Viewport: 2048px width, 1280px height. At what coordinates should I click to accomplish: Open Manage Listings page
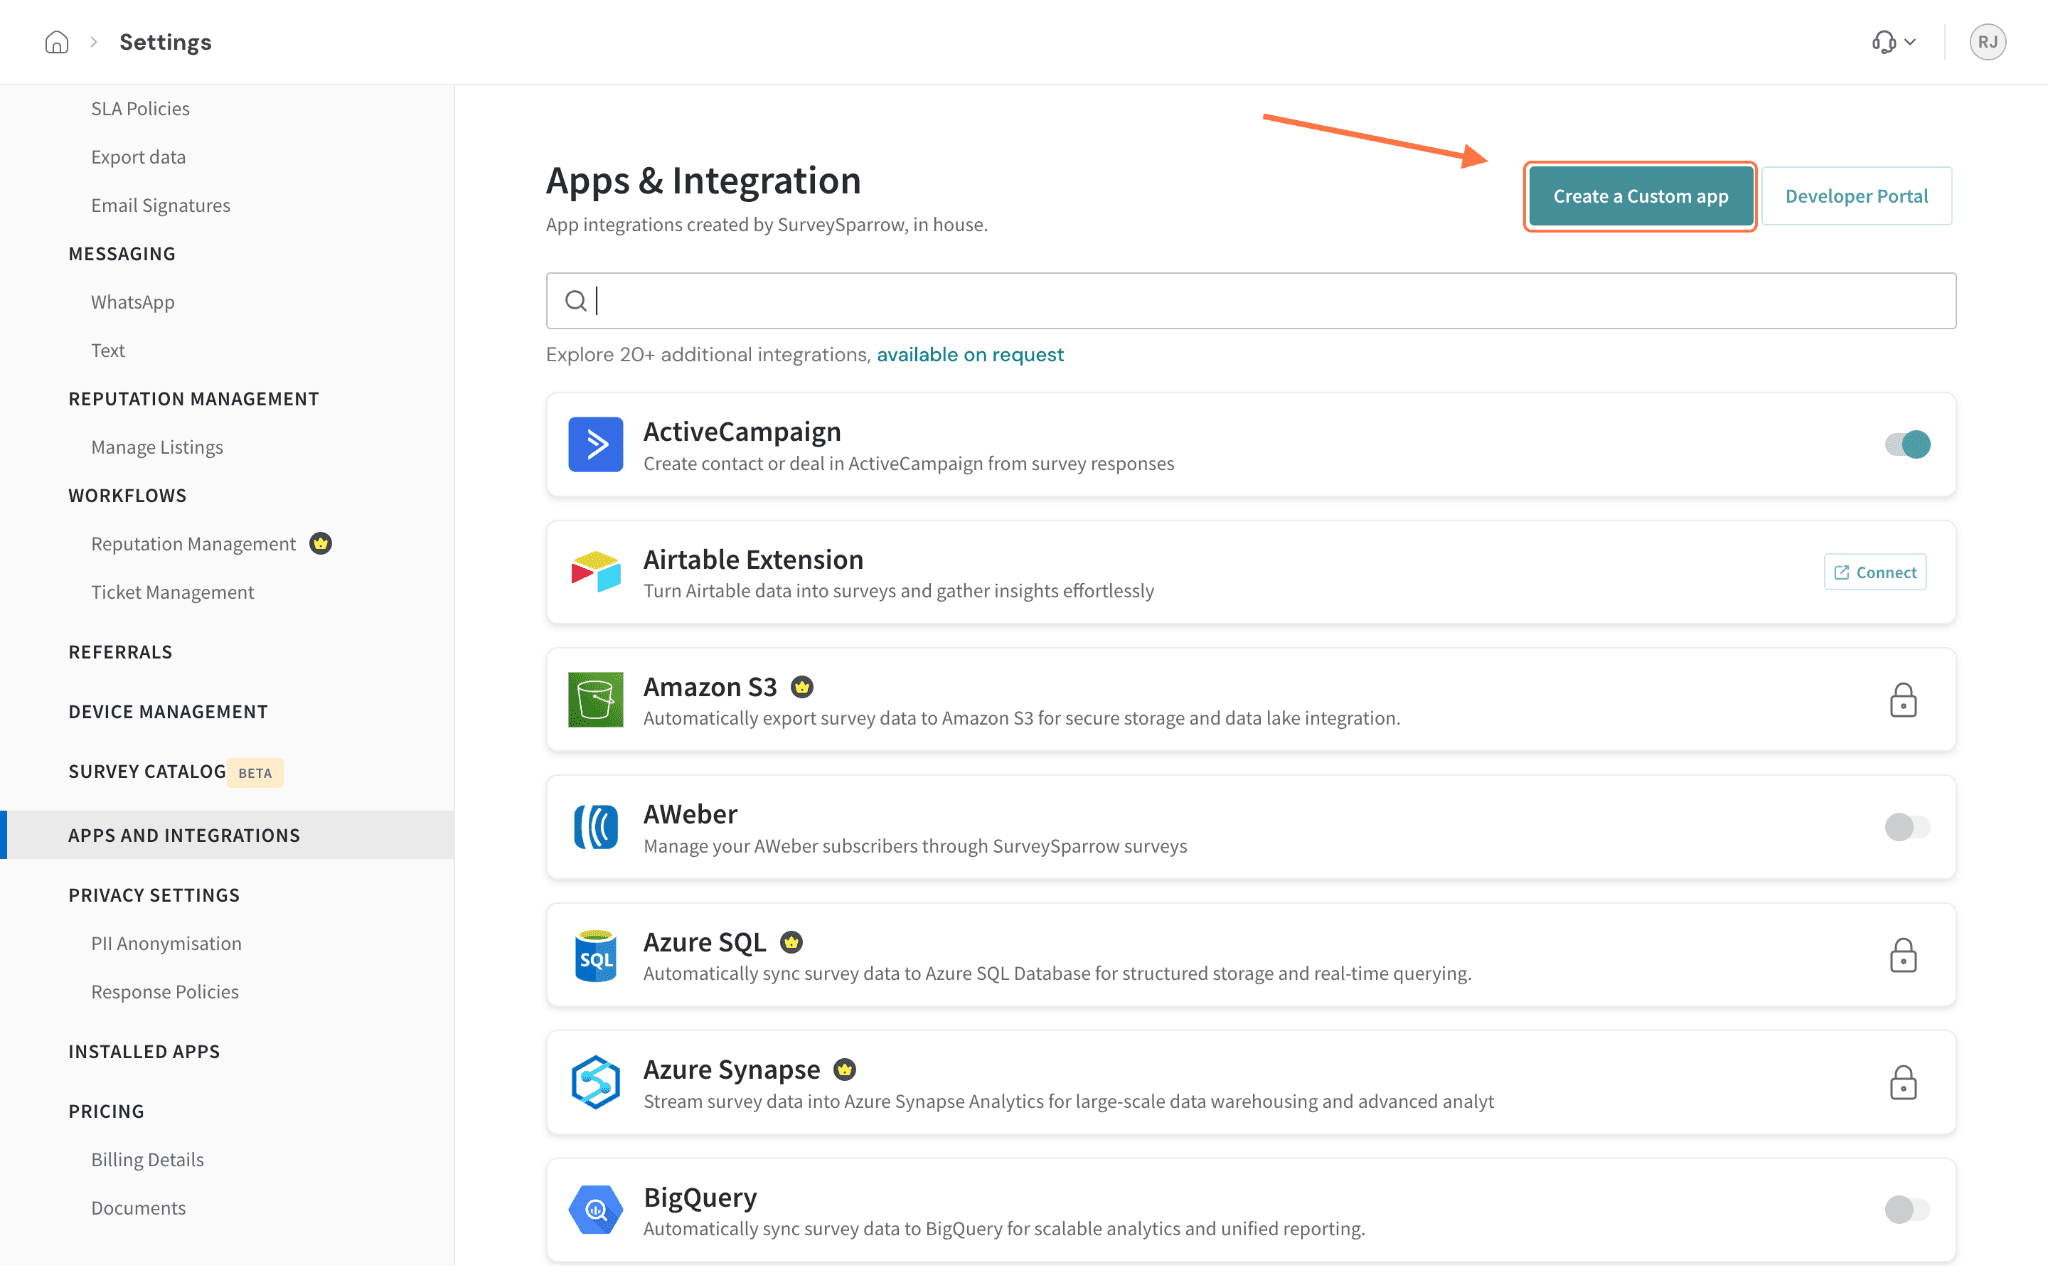point(157,447)
